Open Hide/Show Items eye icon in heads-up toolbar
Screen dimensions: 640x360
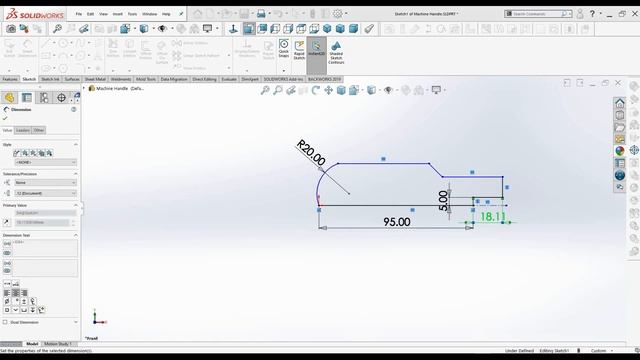click(388, 90)
